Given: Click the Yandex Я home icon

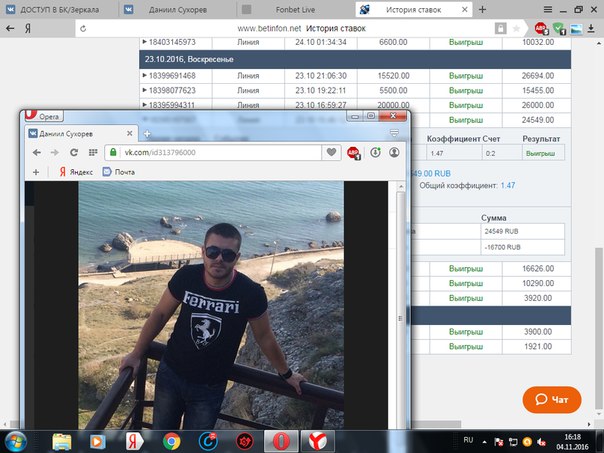Looking at the screenshot, I should (28, 28).
